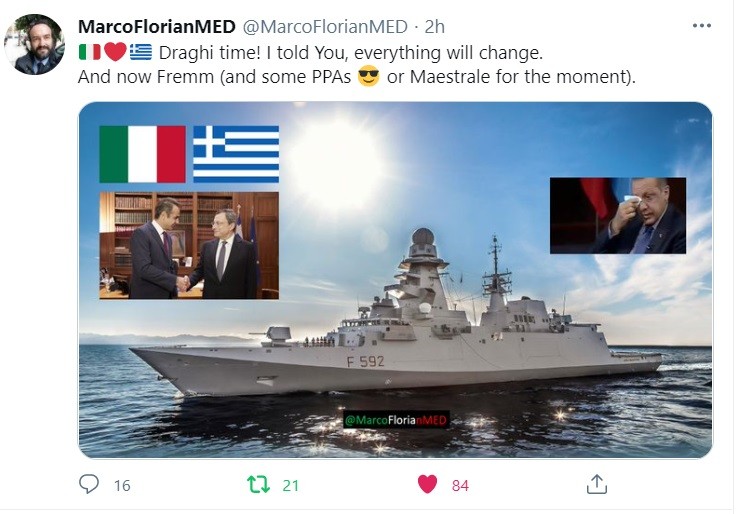This screenshot has width=746, height=514.
Task: Click the green retweet icon
Action: 259,485
